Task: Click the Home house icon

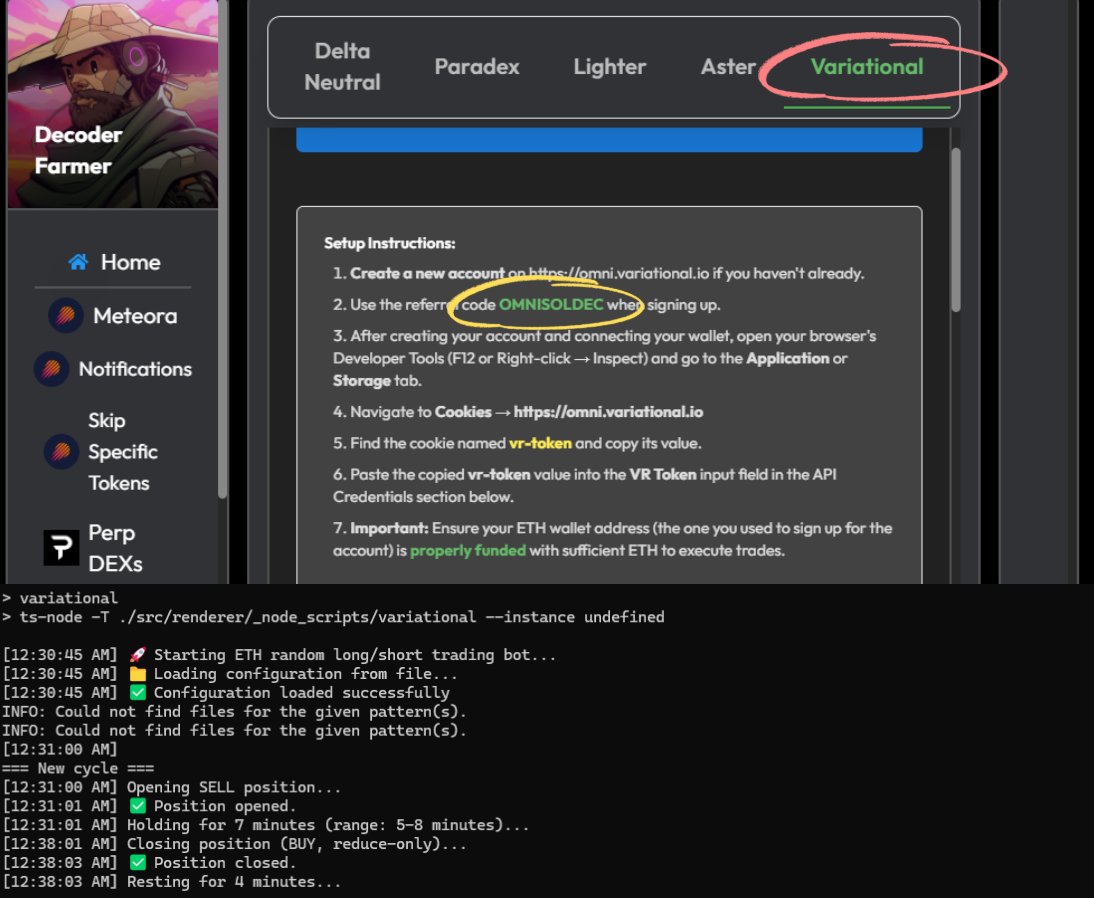Action: [78, 262]
